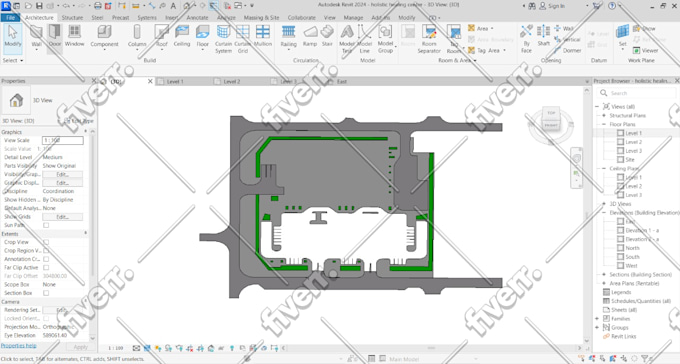This screenshot has width=680, height=364.
Task: Open the work plane Viewer
Action: pyautogui.click(x=645, y=50)
